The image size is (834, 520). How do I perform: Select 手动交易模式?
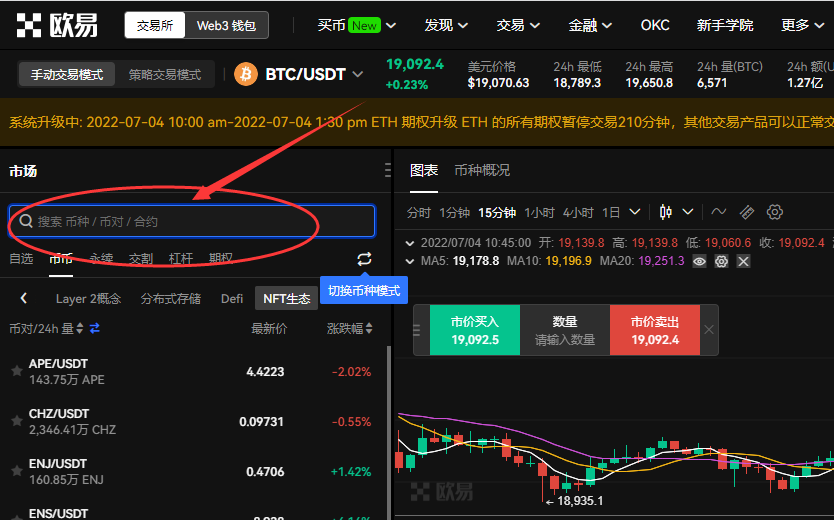pyautogui.click(x=66, y=74)
